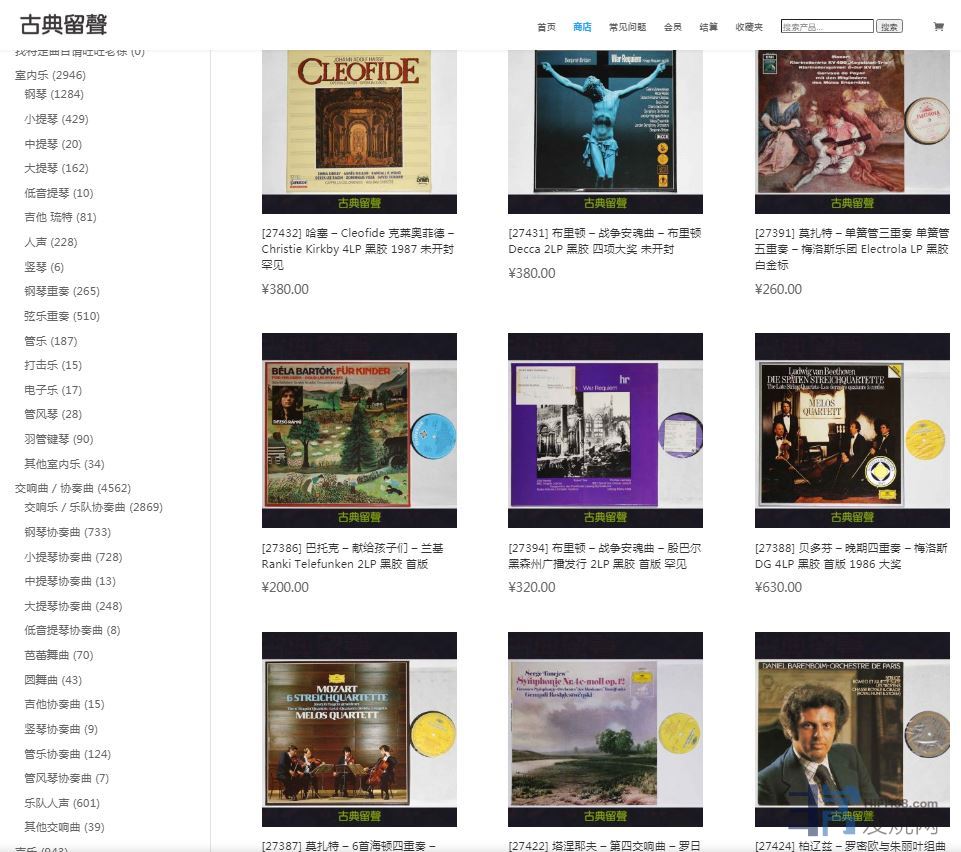Screen dimensions: 961x852
Task: Open the Beethoven Melos Quartett album image
Action: pyautogui.click(x=851, y=430)
